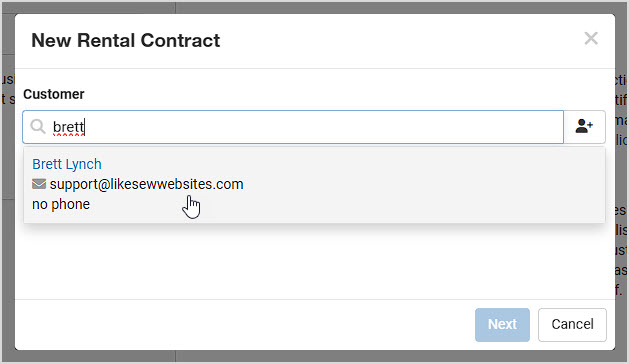Click blank header area beside dialog title
This screenshot has width=629, height=364.
tap(401, 41)
